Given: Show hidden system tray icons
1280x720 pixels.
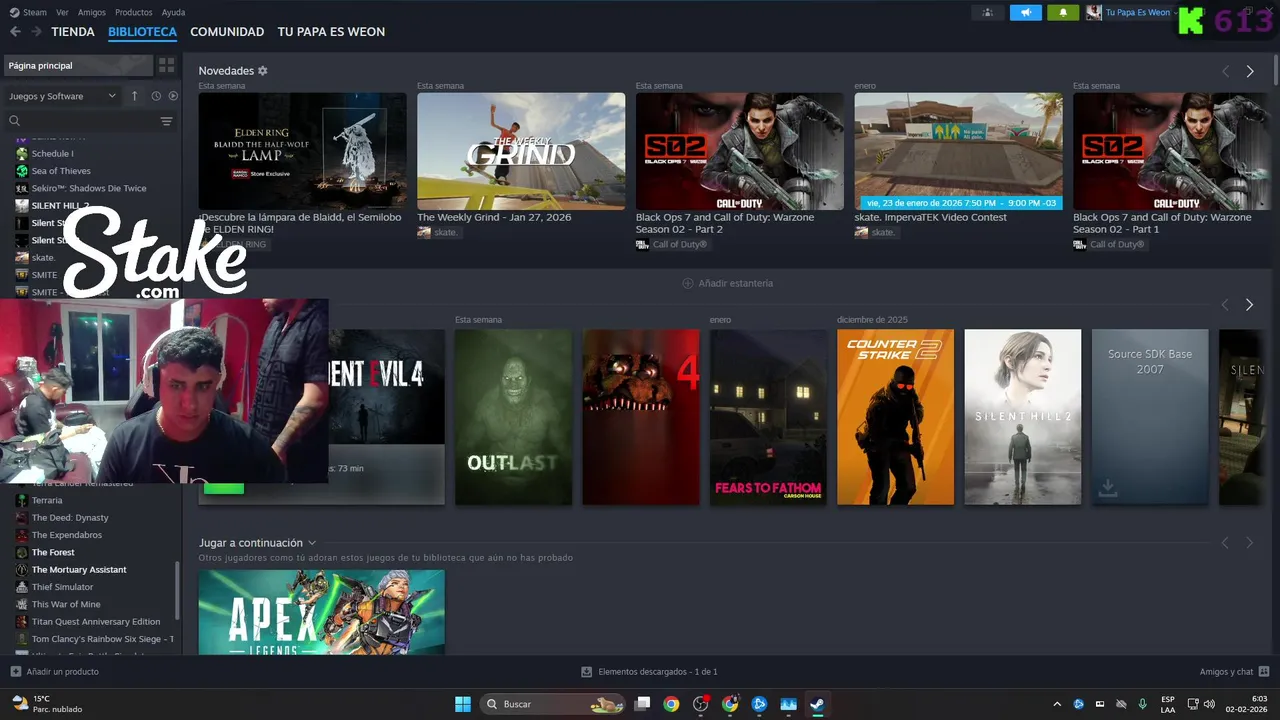Looking at the screenshot, I should coord(1057,704).
